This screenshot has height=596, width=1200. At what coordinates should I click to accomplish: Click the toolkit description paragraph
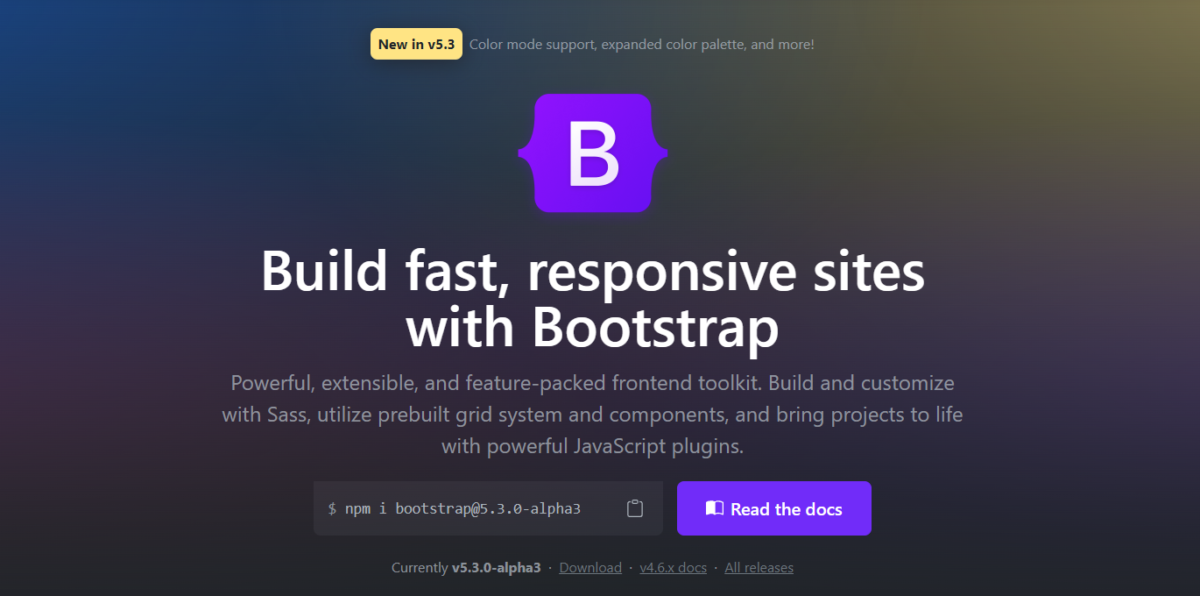[x=593, y=414]
